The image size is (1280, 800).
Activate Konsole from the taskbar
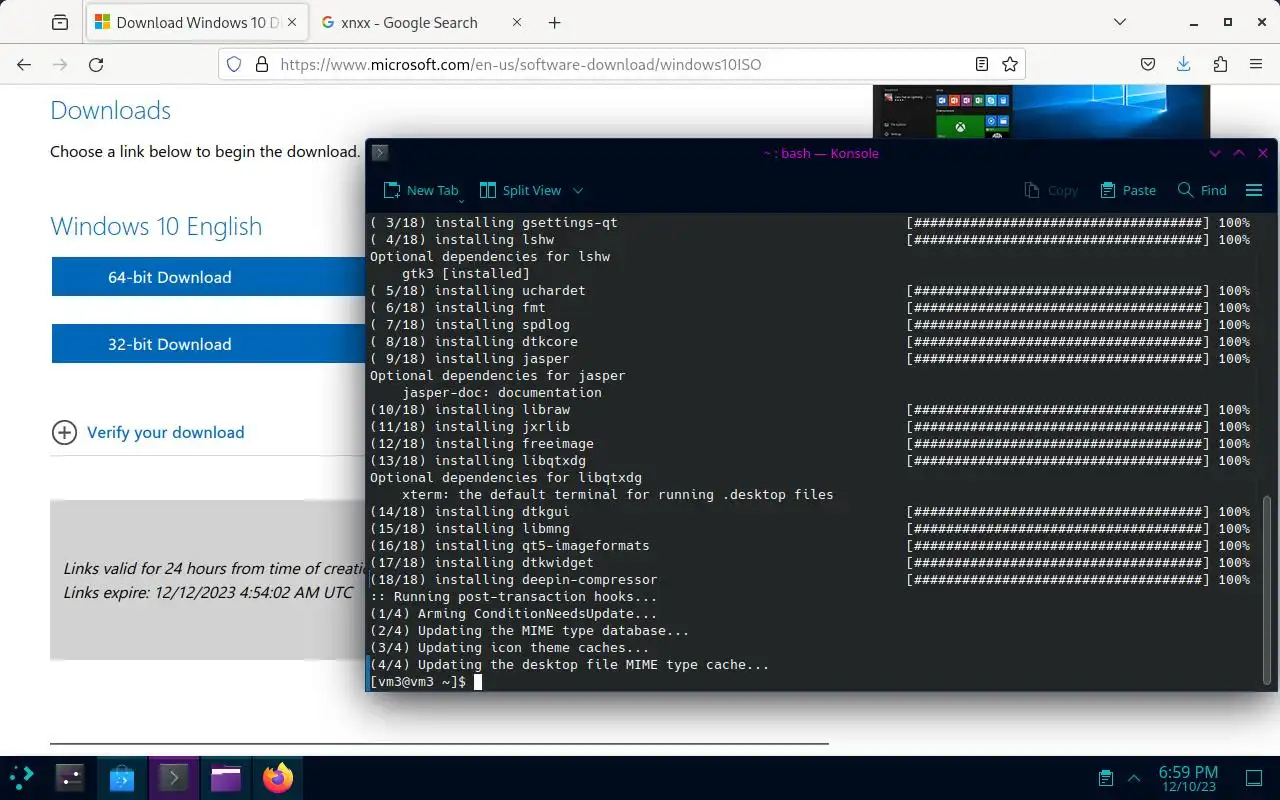174,777
